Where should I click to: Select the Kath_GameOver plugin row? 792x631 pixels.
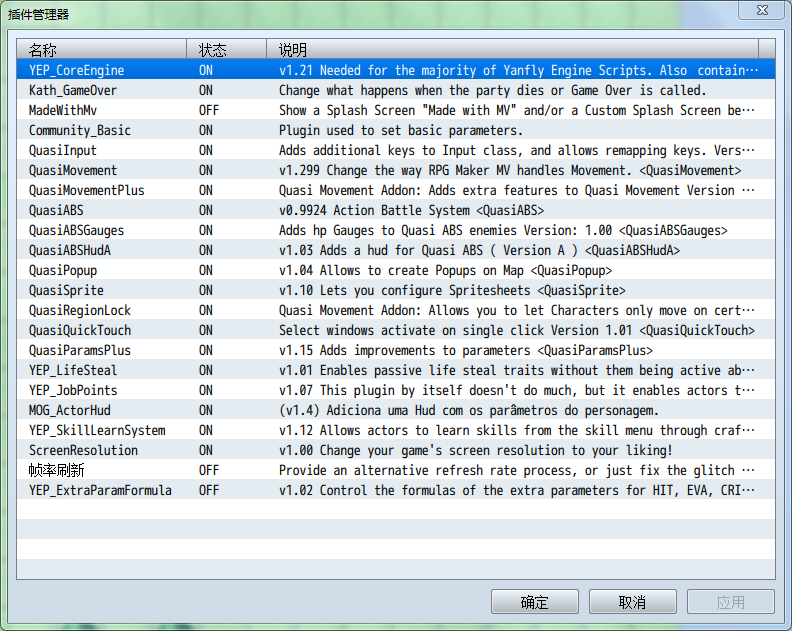point(396,90)
